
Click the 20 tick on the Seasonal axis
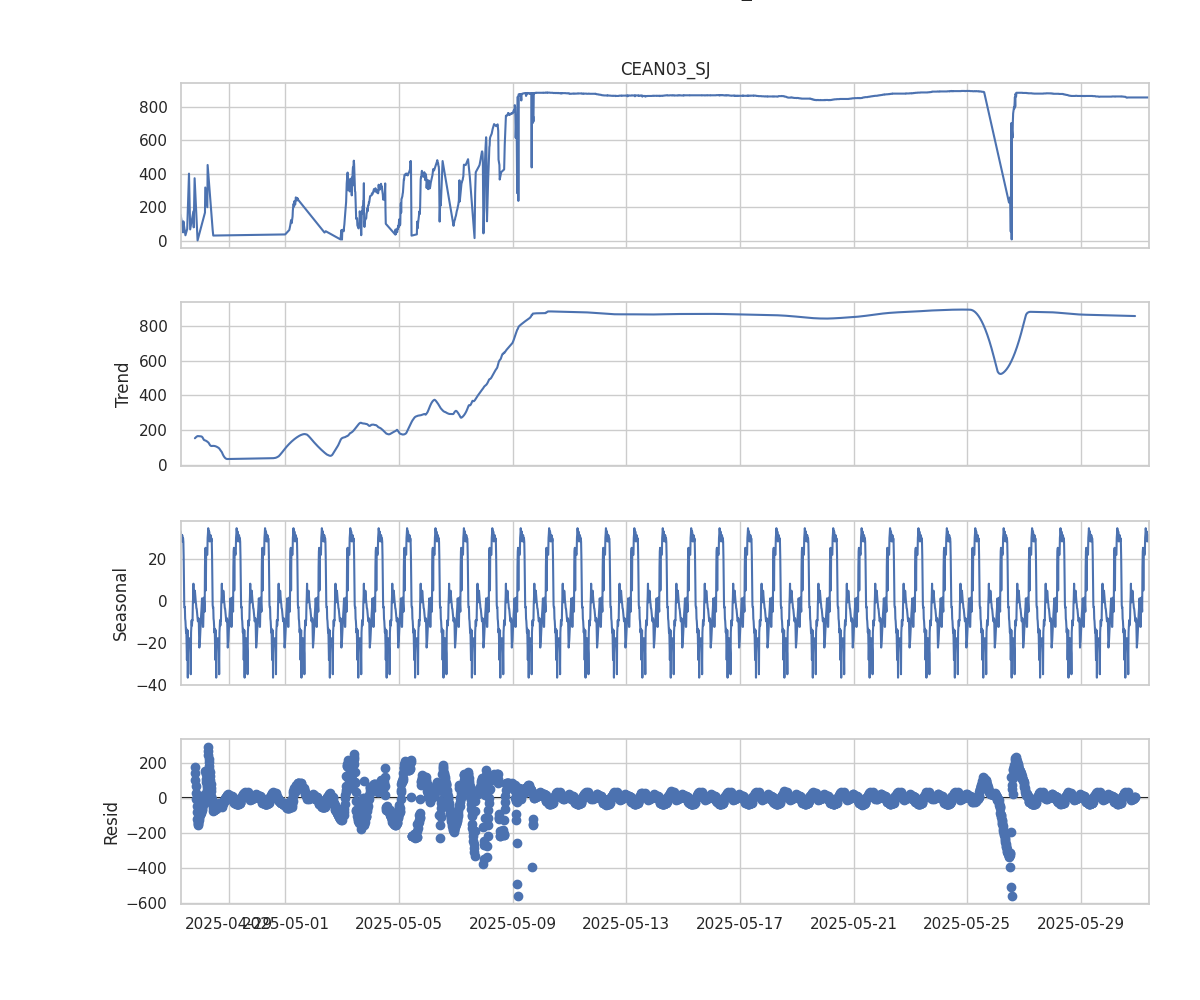coord(159,559)
